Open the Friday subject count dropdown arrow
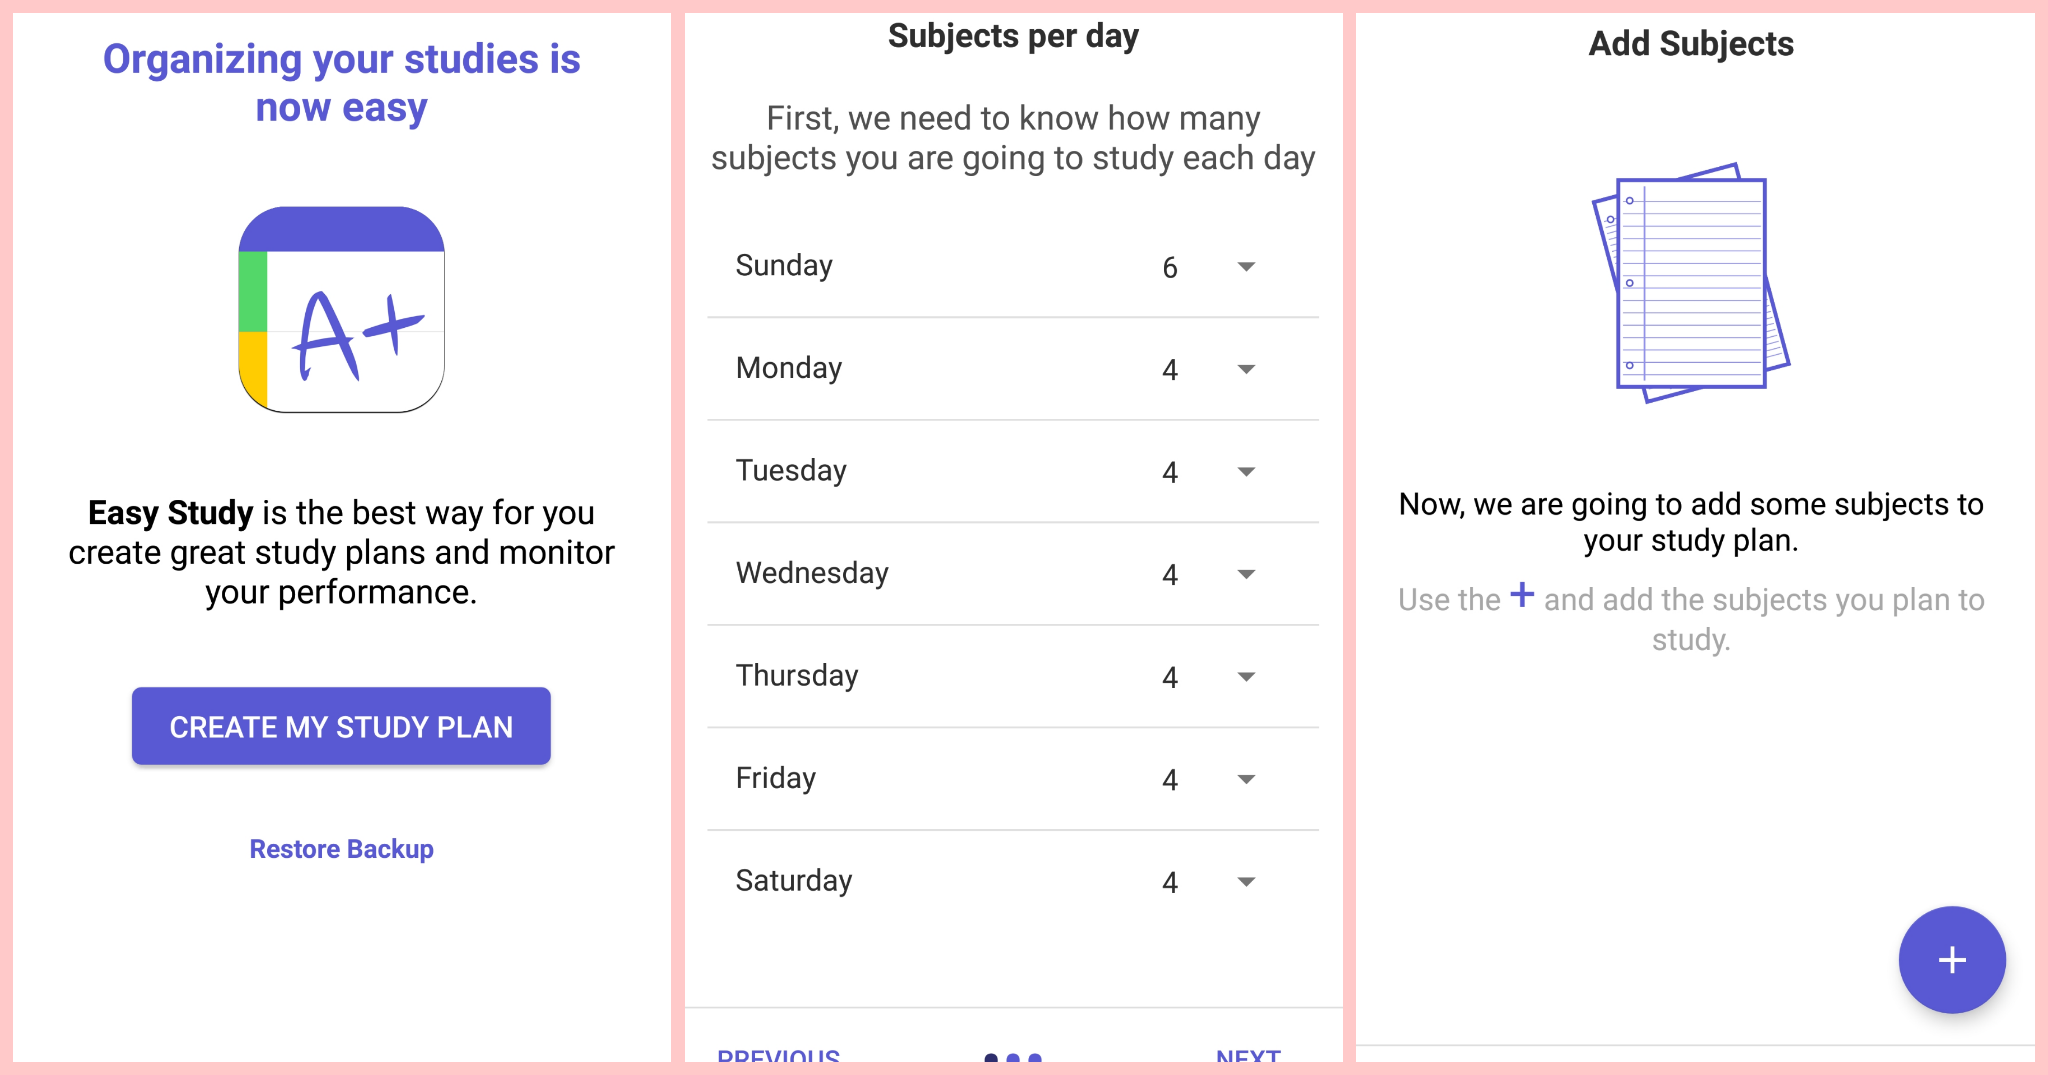This screenshot has width=2048, height=1075. [x=1246, y=780]
